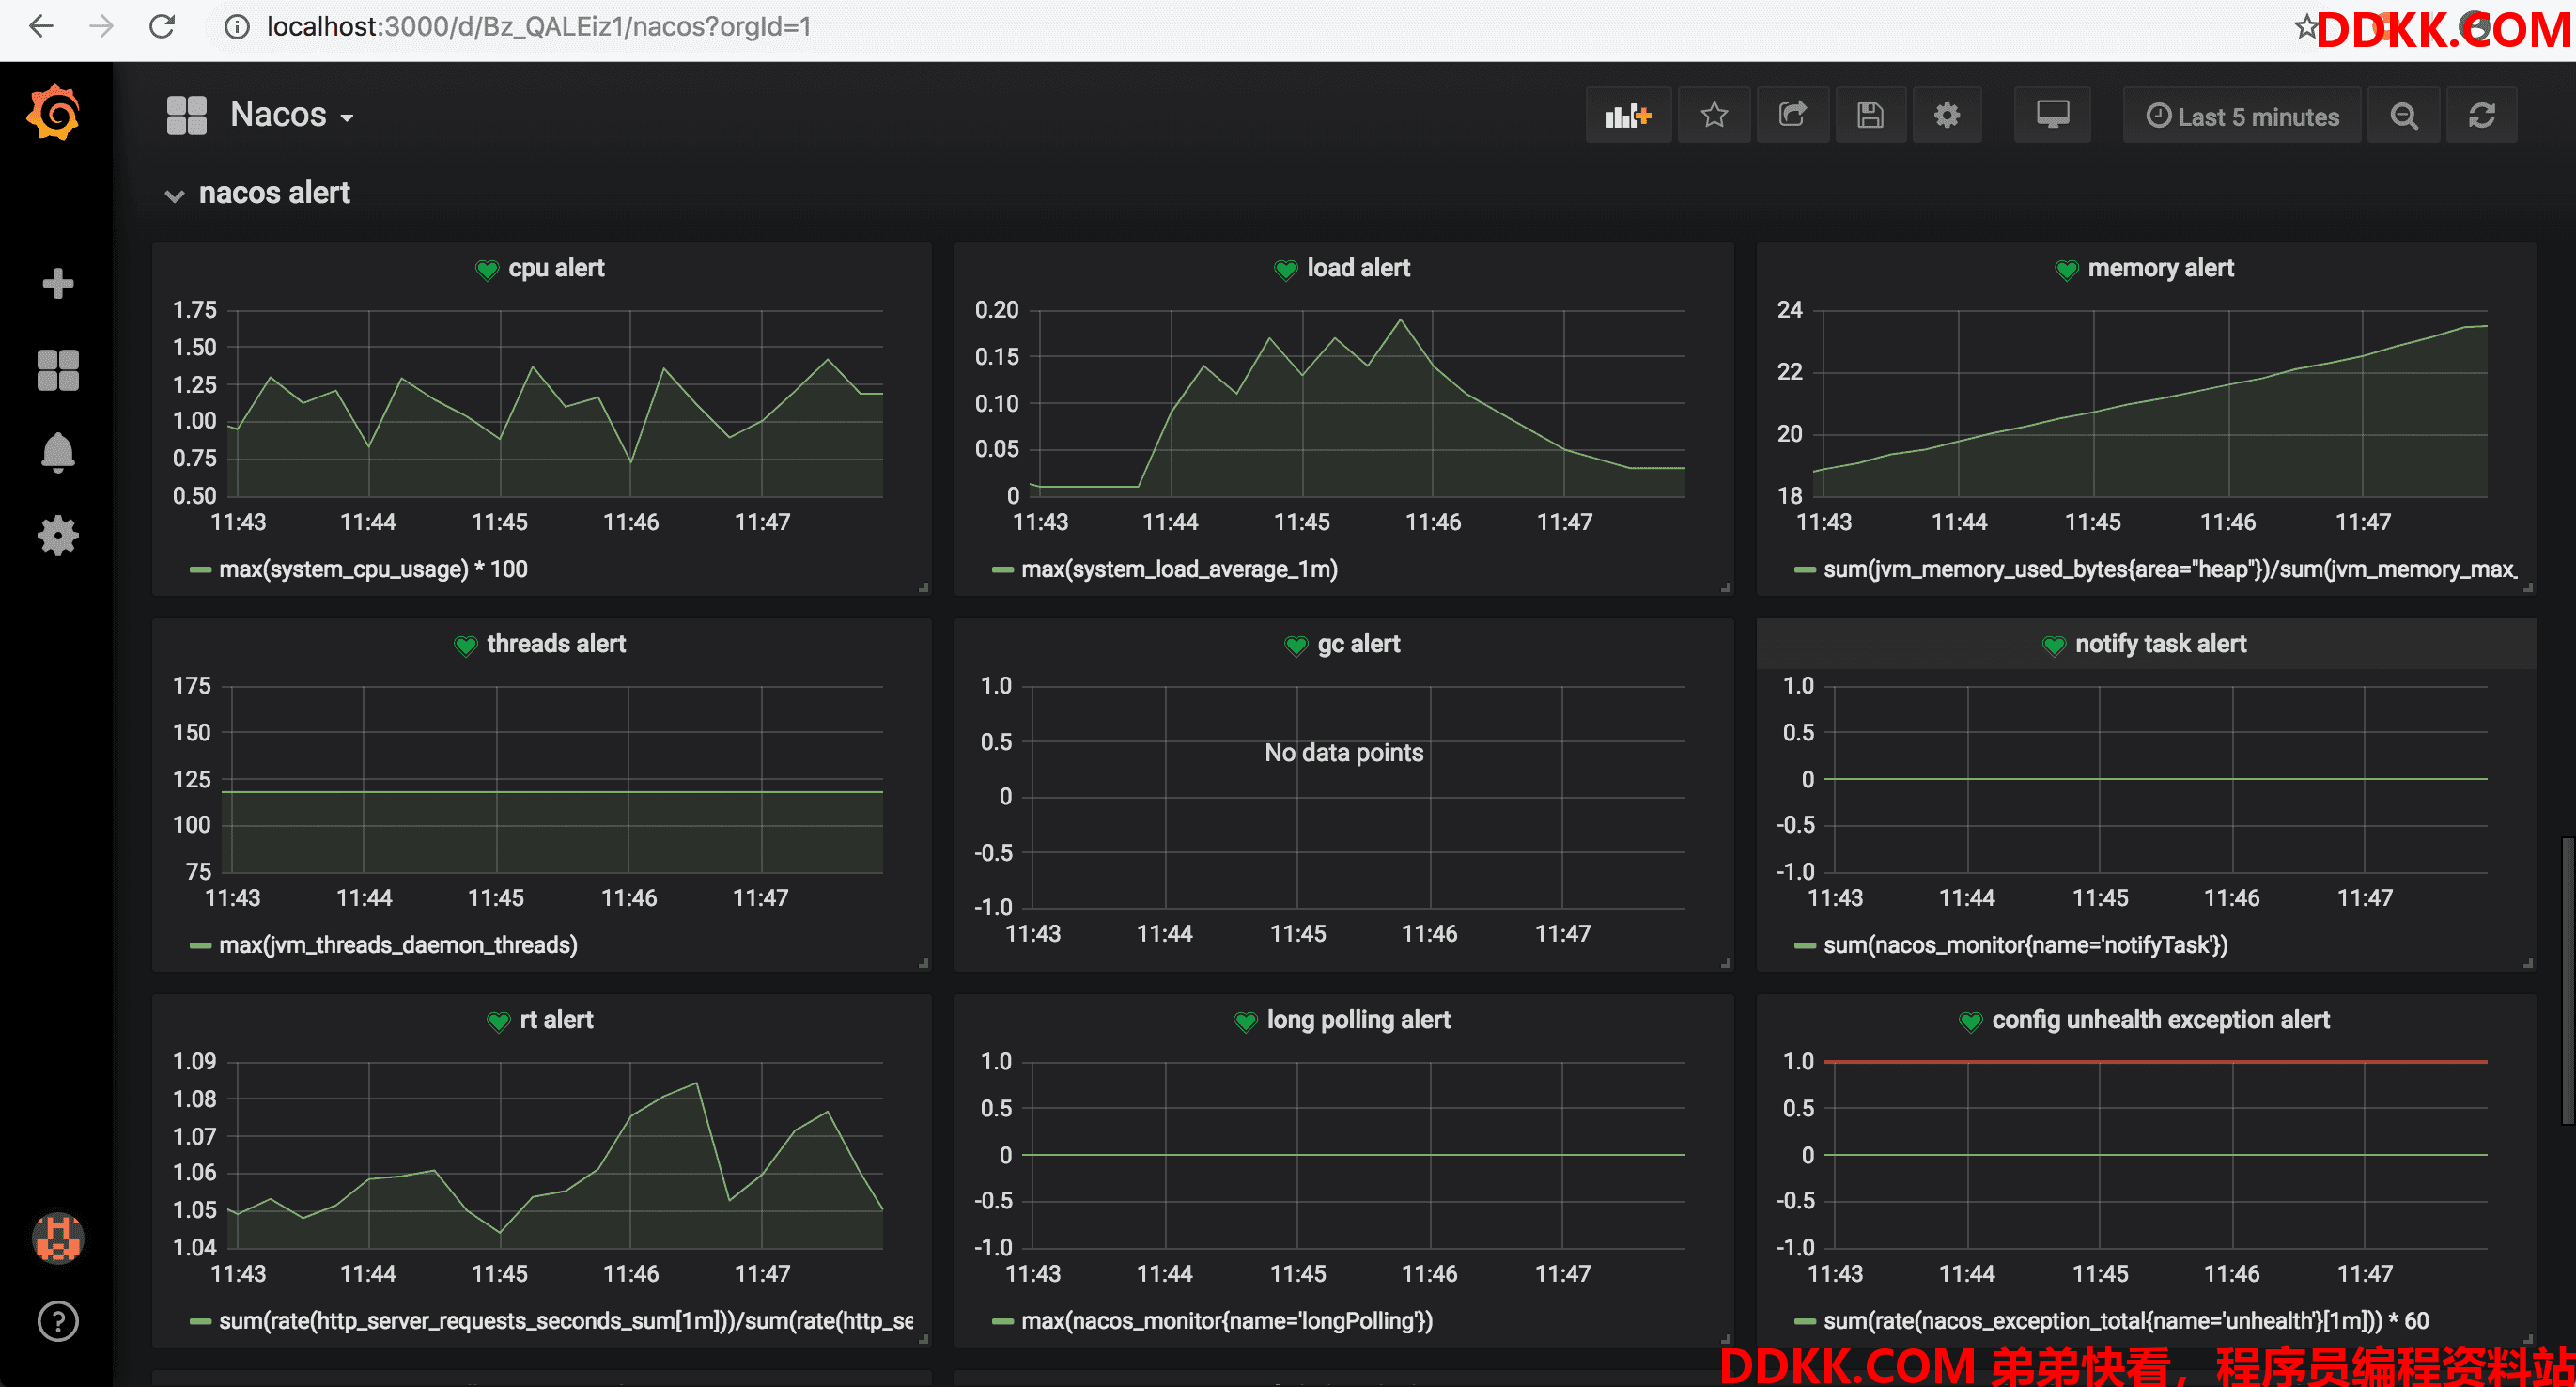Toggle max(jvm_threads_daemon_threads) legend series

(x=398, y=946)
